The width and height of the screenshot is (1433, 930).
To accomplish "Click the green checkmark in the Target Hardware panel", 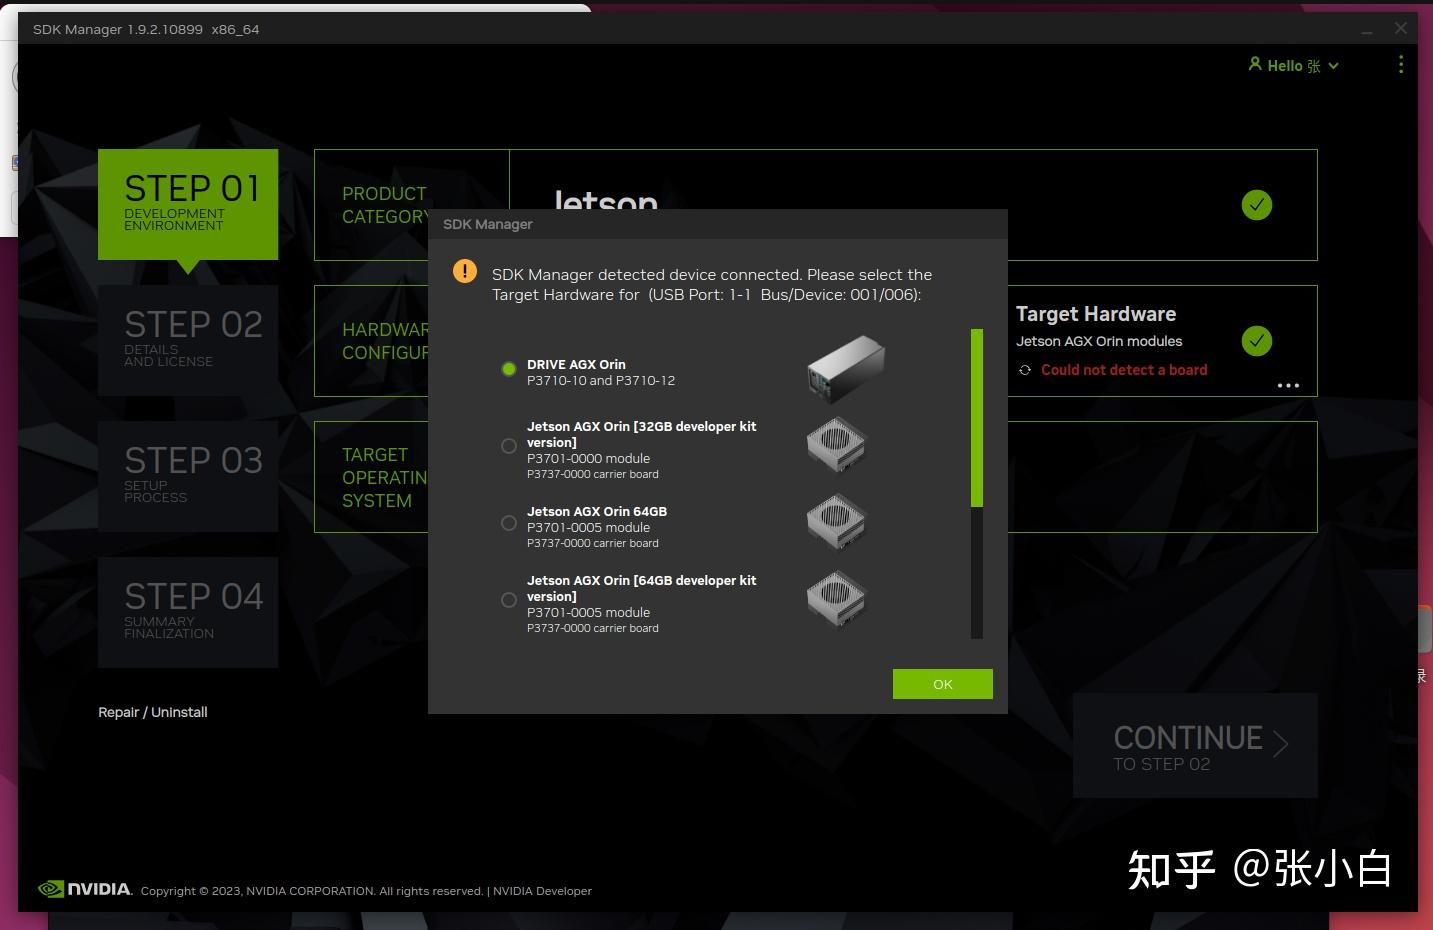I will tap(1256, 340).
